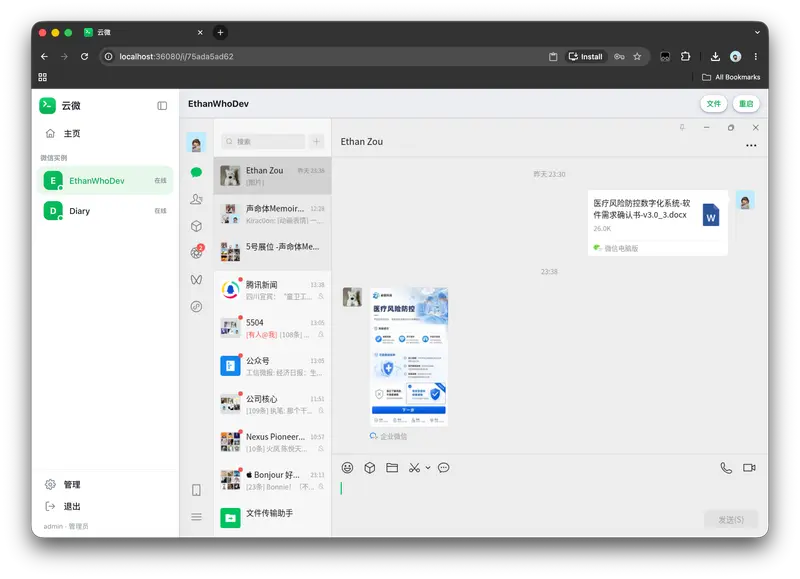Open the 5号展位 group chat
Viewport: 800px width, 579px height.
click(272, 252)
